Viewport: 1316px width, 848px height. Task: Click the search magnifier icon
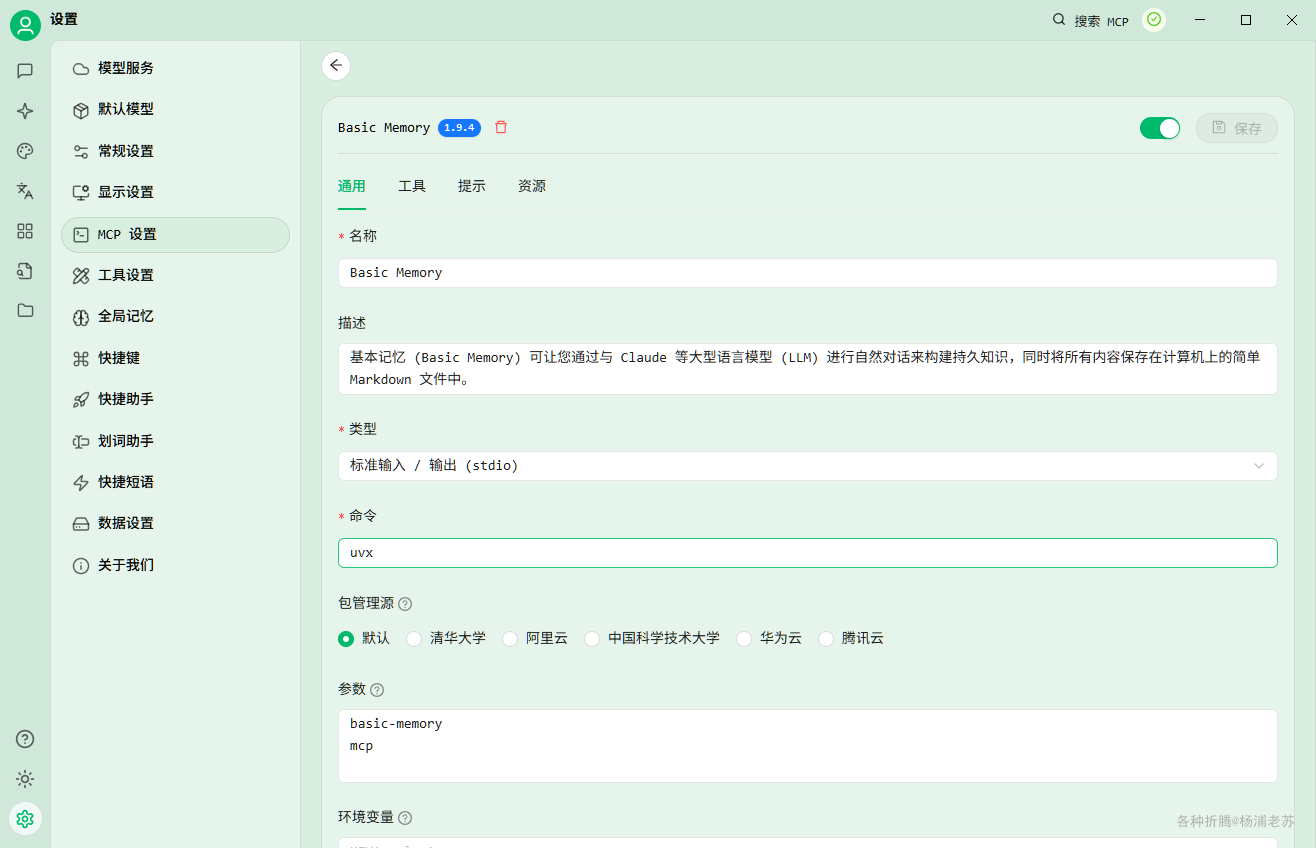[1059, 19]
